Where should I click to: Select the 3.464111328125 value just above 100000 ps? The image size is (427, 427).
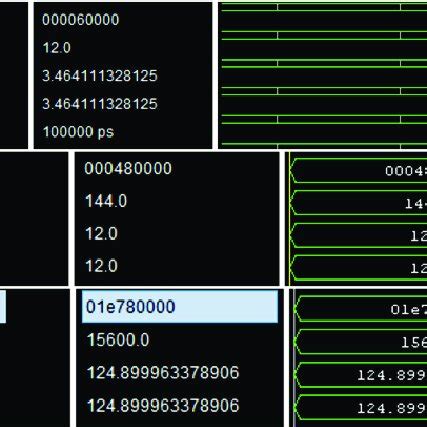[x=100, y=104]
